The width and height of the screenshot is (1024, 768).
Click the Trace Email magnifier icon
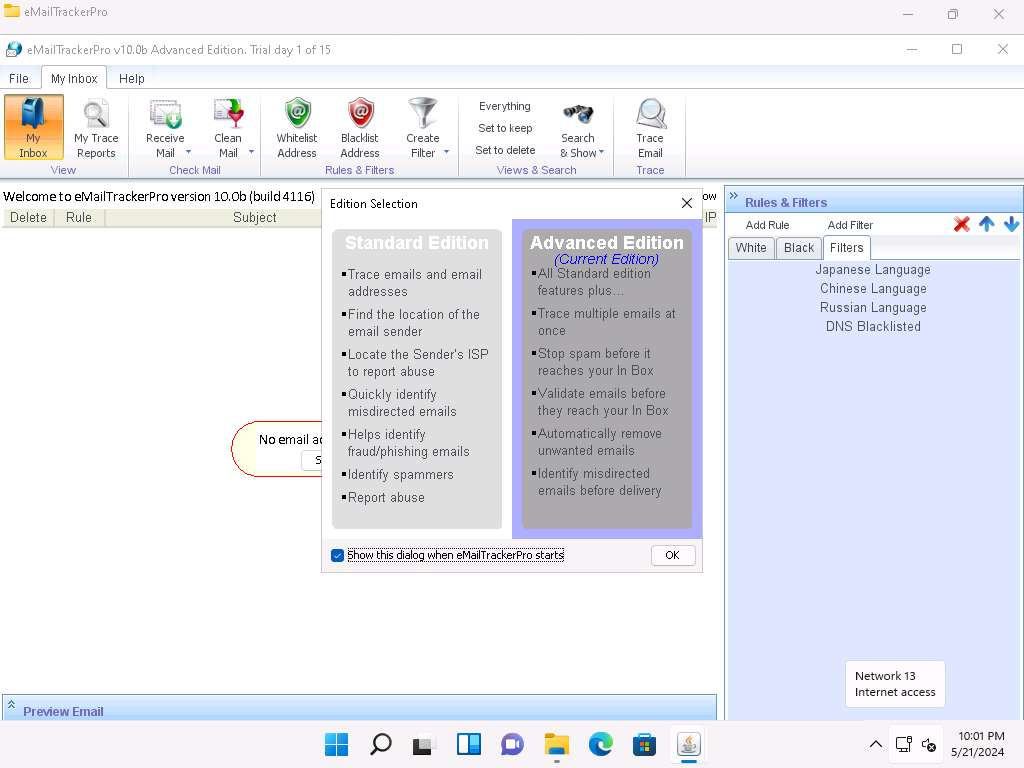coord(650,115)
